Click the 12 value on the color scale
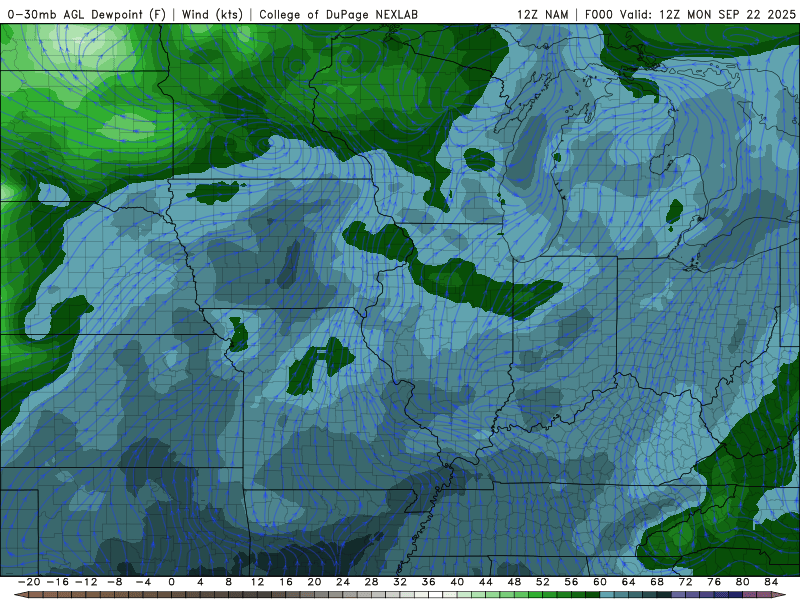The height and width of the screenshot is (600, 800). click(257, 582)
